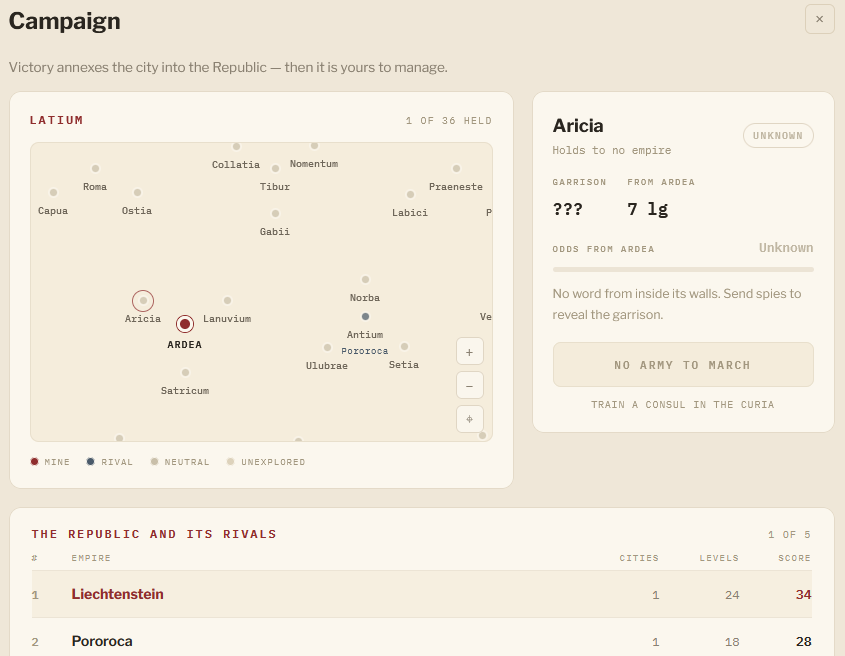
Task: Click the Capua city dot
Action: [x=53, y=192]
